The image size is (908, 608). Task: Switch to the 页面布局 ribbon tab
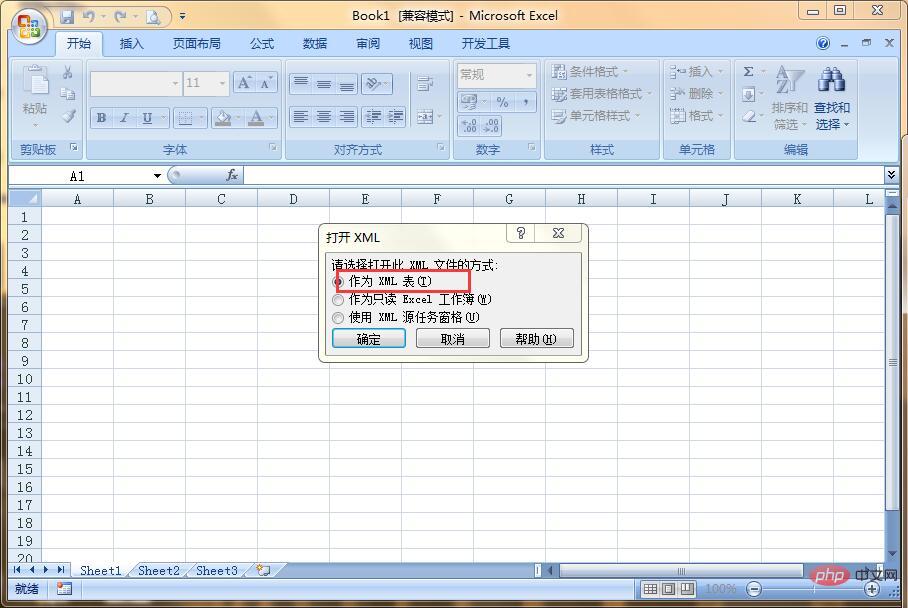[196, 43]
